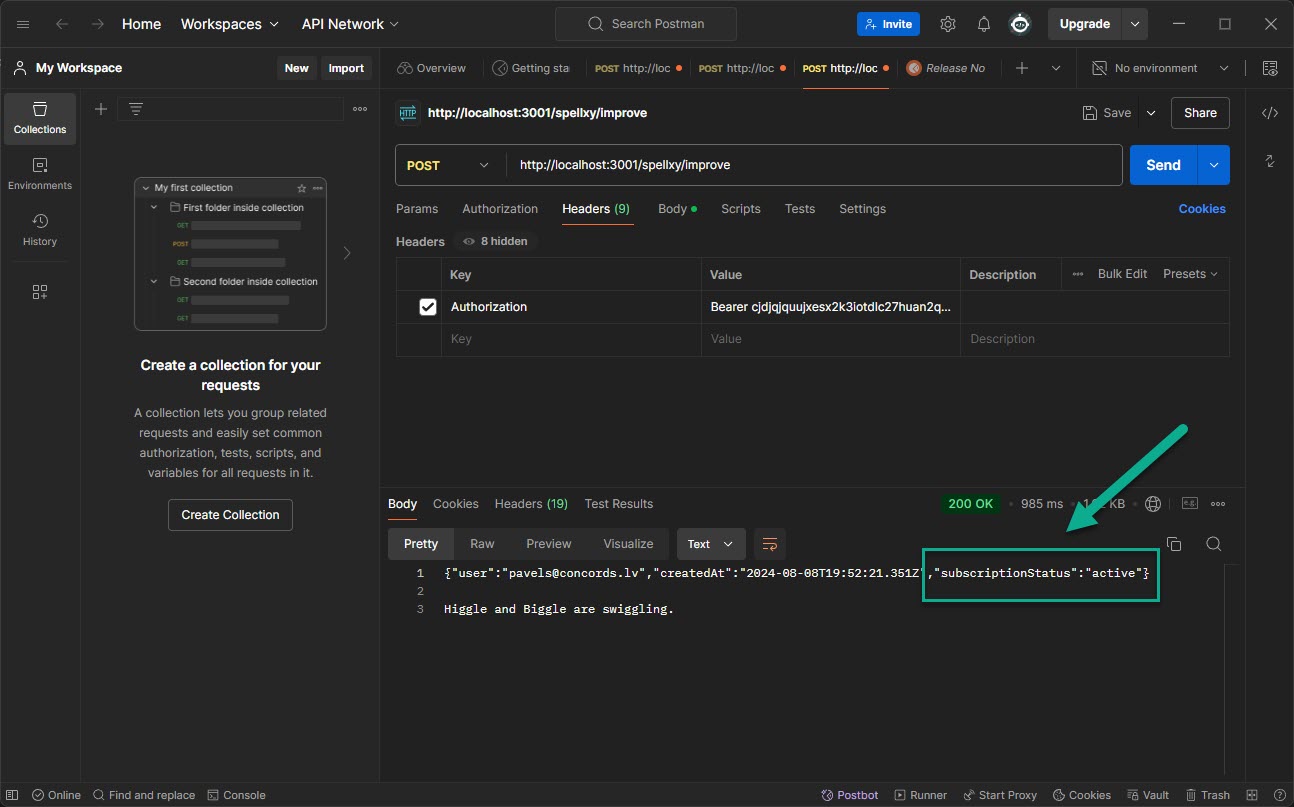Screen dimensions: 1294x807
Task: Copy the response with copy icon
Action: [1174, 544]
